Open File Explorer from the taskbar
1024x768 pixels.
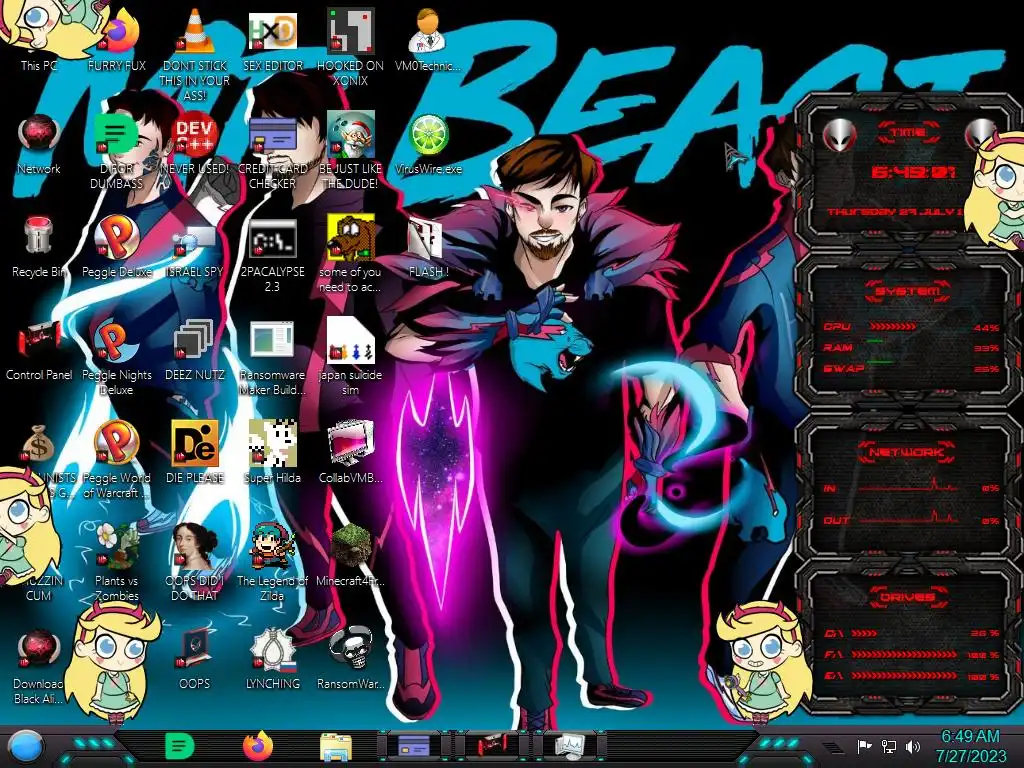[x=336, y=747]
